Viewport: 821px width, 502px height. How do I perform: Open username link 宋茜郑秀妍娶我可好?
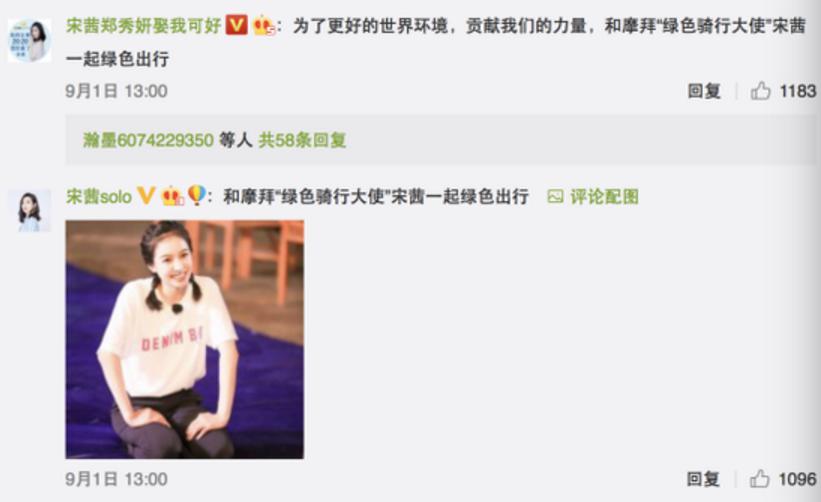tap(144, 25)
